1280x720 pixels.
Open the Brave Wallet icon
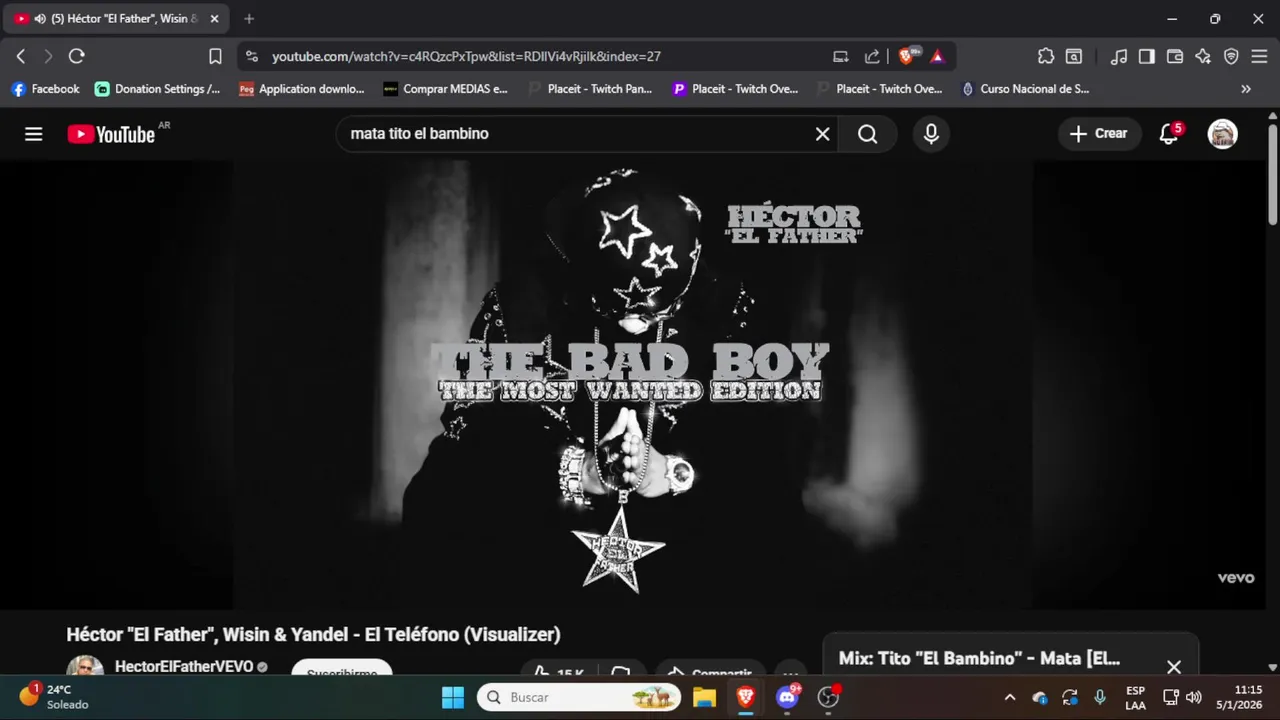coord(1175,57)
